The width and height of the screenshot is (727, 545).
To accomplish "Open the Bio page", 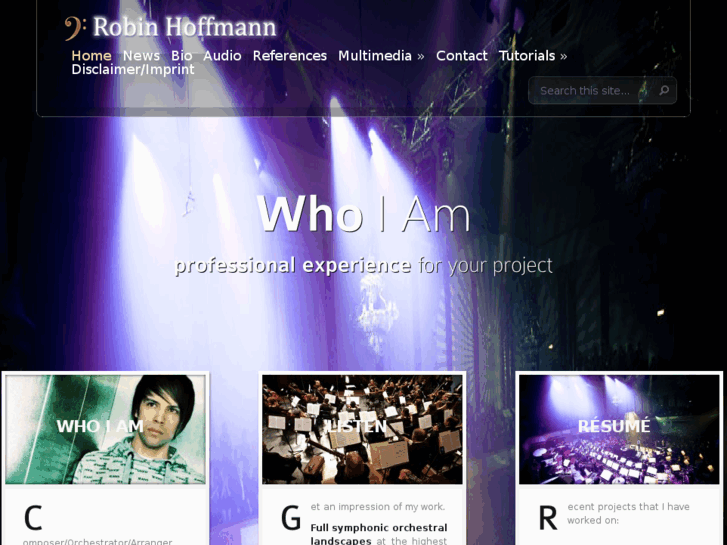I will point(182,56).
